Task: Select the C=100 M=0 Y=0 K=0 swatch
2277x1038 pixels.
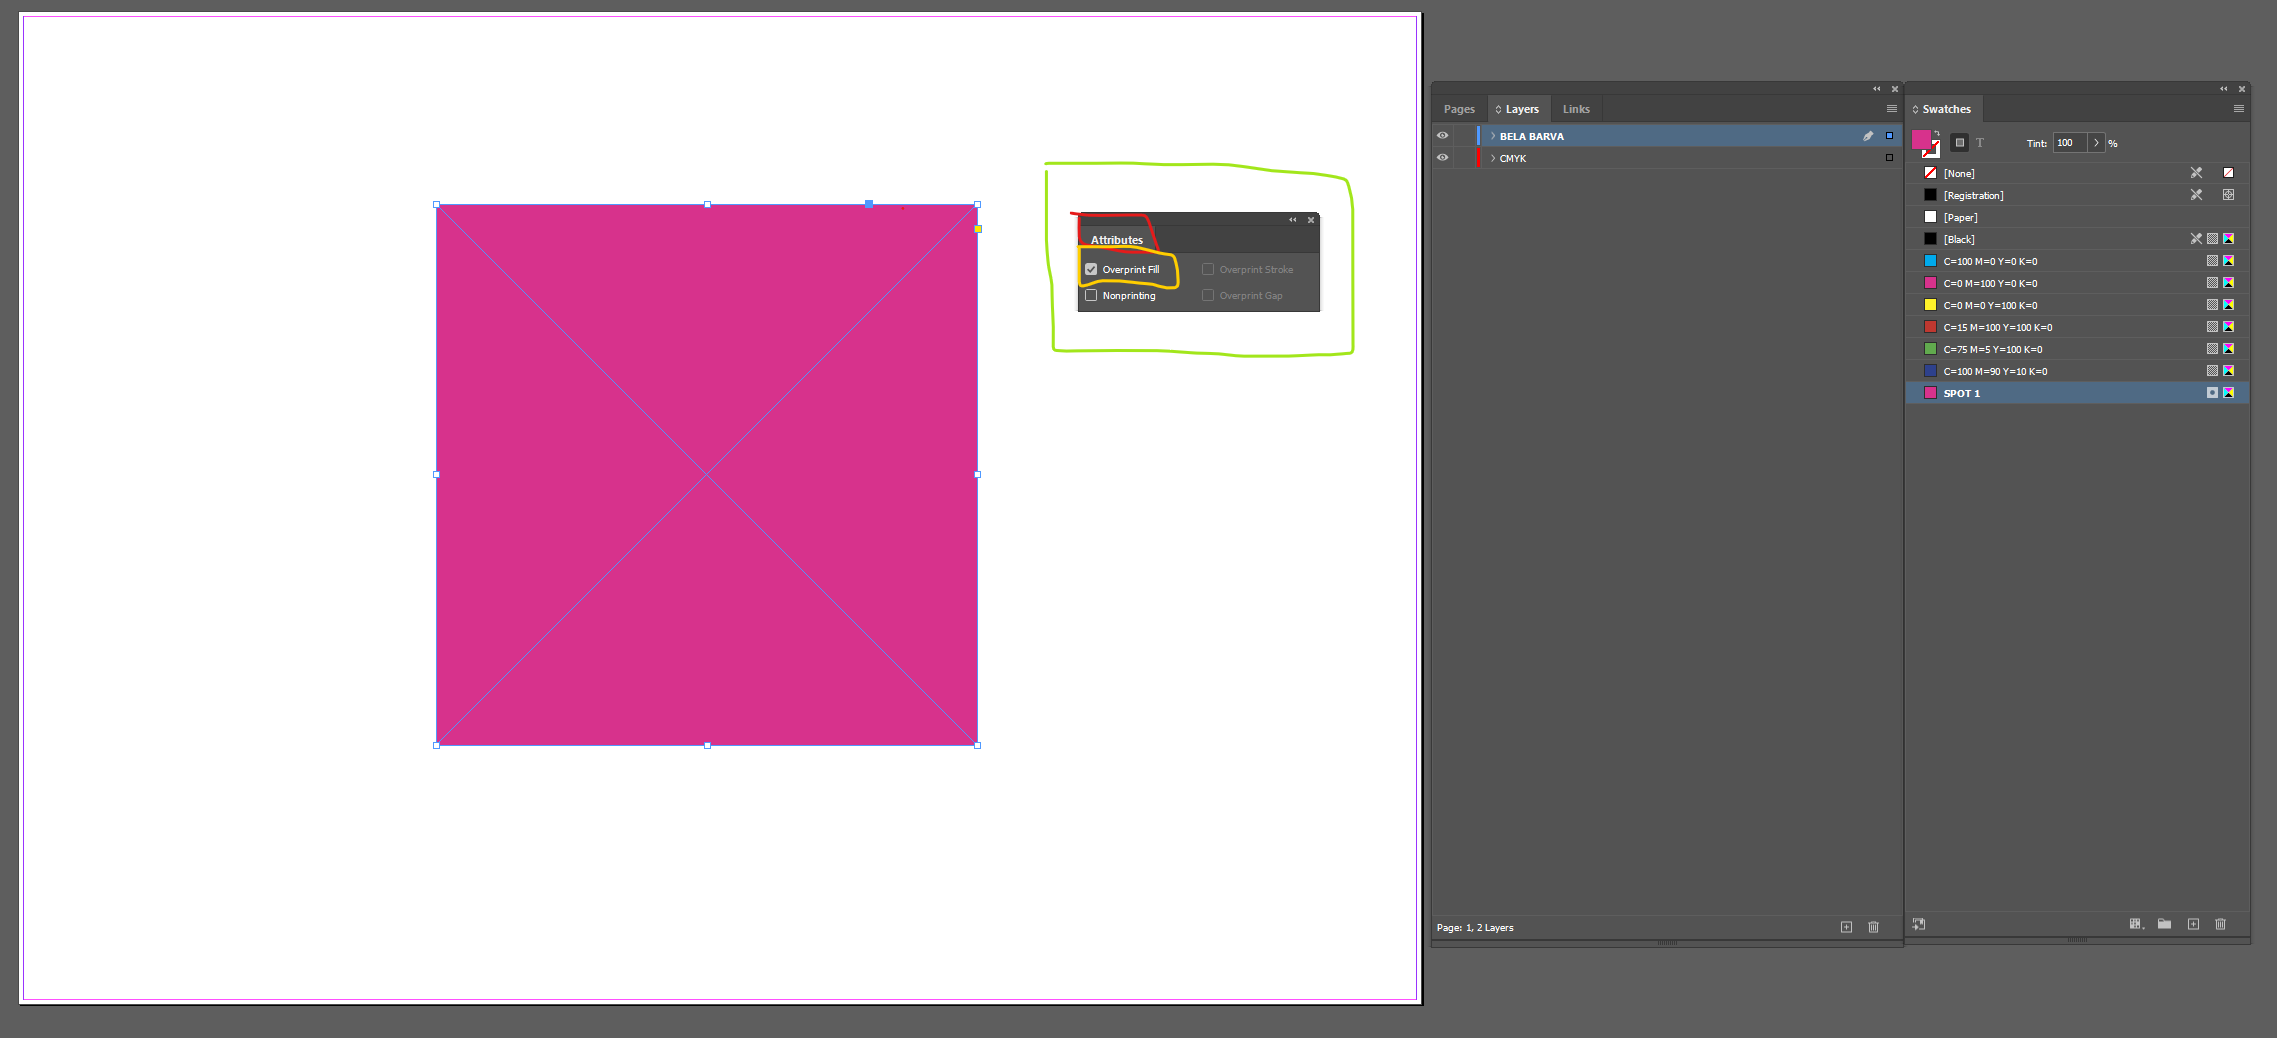Action: point(1990,261)
